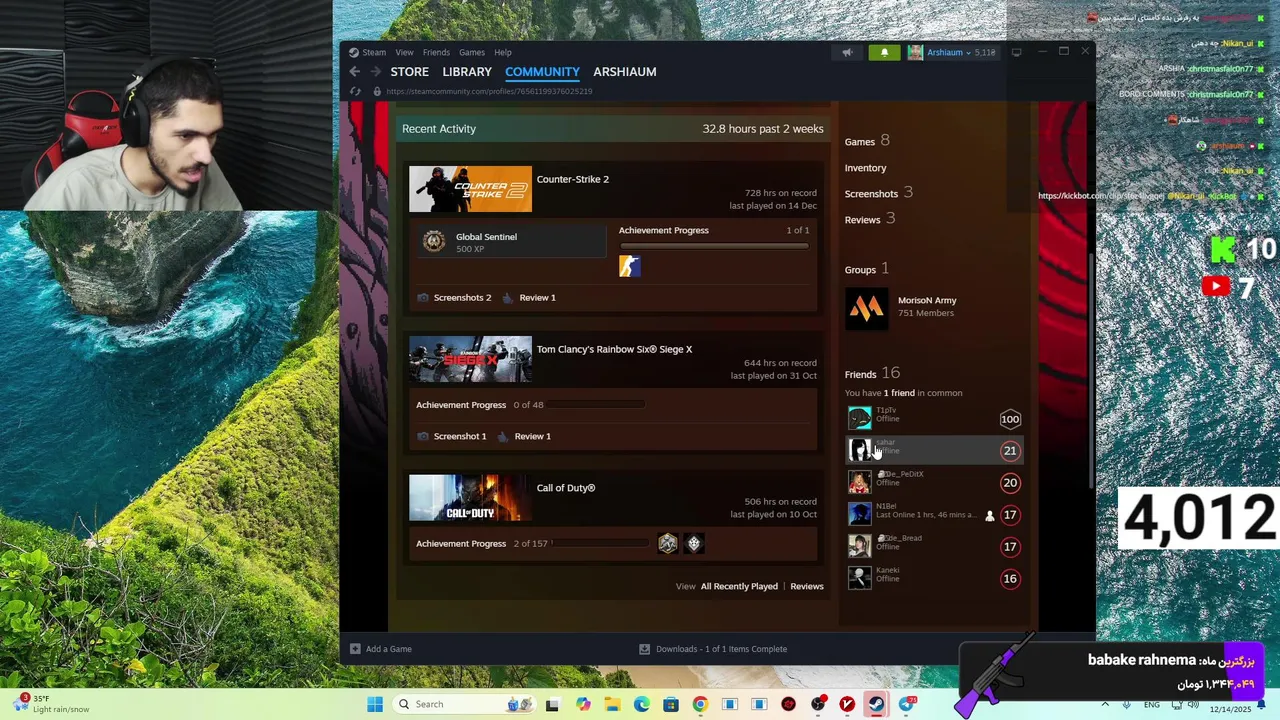The width and height of the screenshot is (1280, 720).
Task: Open Counter-Strike 2 Review 1 link
Action: (x=537, y=297)
